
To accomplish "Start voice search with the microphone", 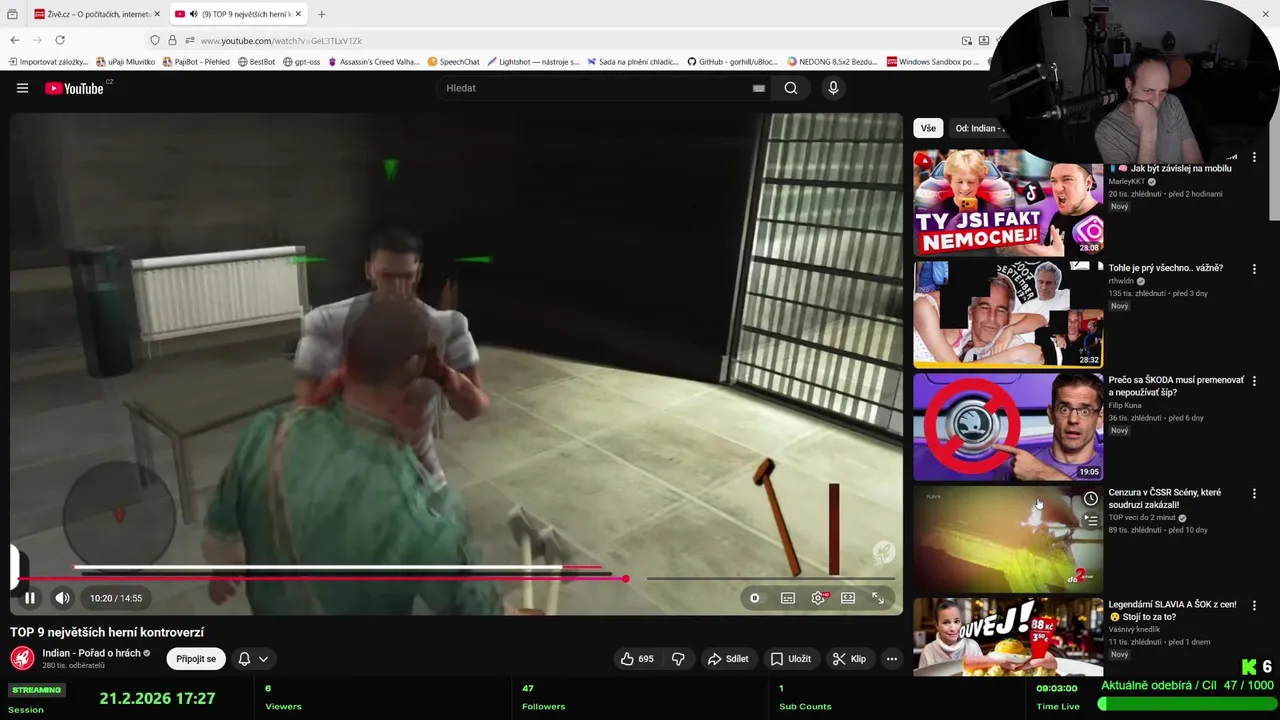I will click(x=833, y=88).
